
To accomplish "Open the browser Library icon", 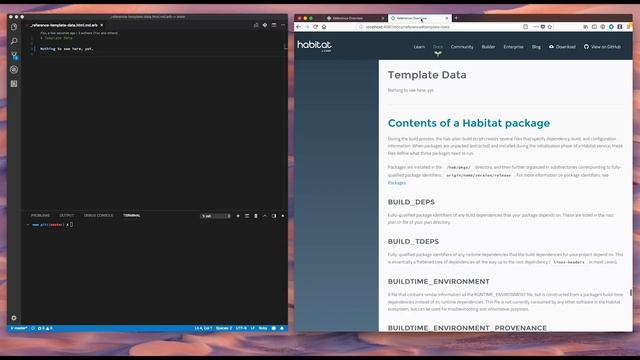I will pos(585,27).
